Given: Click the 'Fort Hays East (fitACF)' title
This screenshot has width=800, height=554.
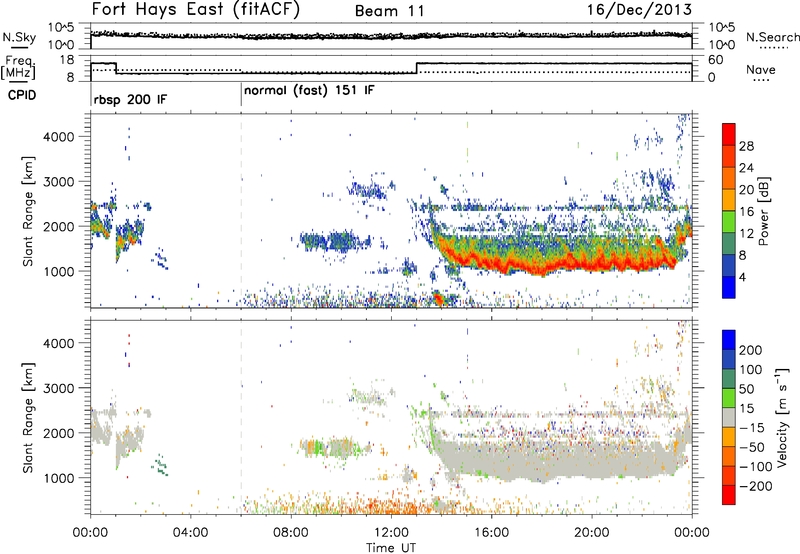Looking at the screenshot, I should point(196,9).
